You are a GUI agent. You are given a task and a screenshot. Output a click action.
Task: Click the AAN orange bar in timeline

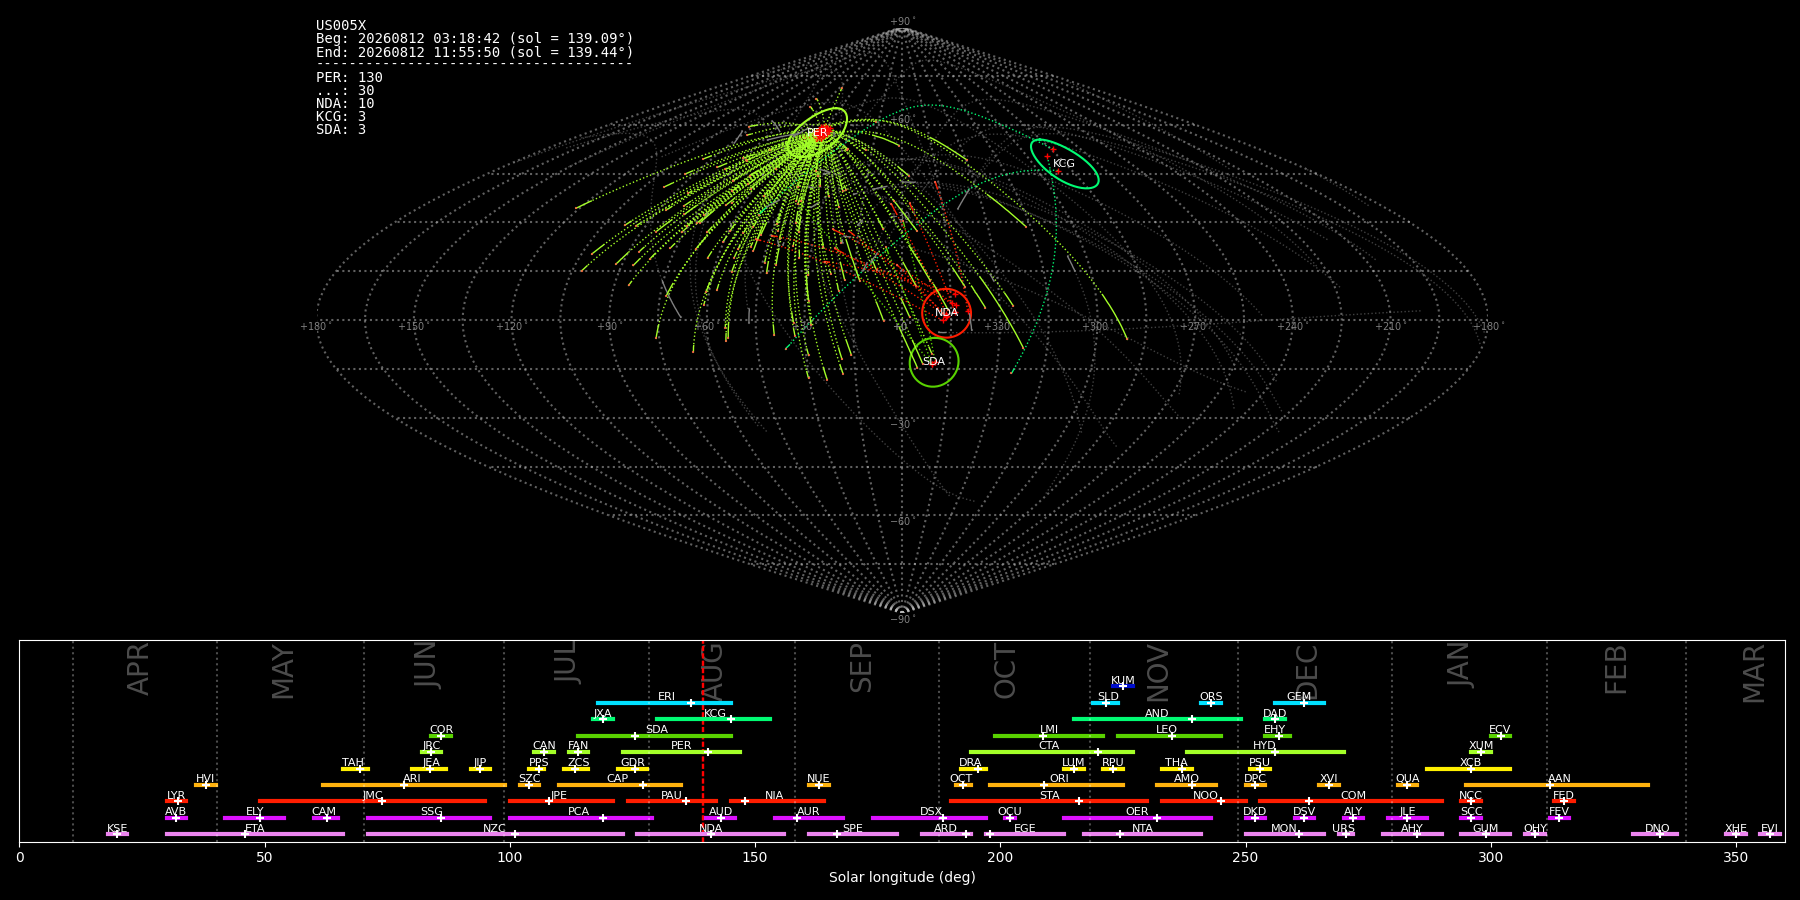1557,785
